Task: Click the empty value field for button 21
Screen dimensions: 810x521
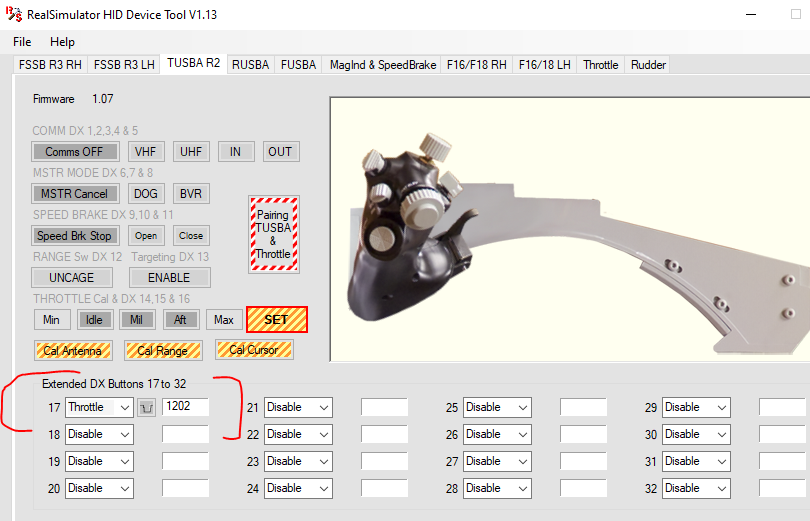Action: [x=384, y=407]
